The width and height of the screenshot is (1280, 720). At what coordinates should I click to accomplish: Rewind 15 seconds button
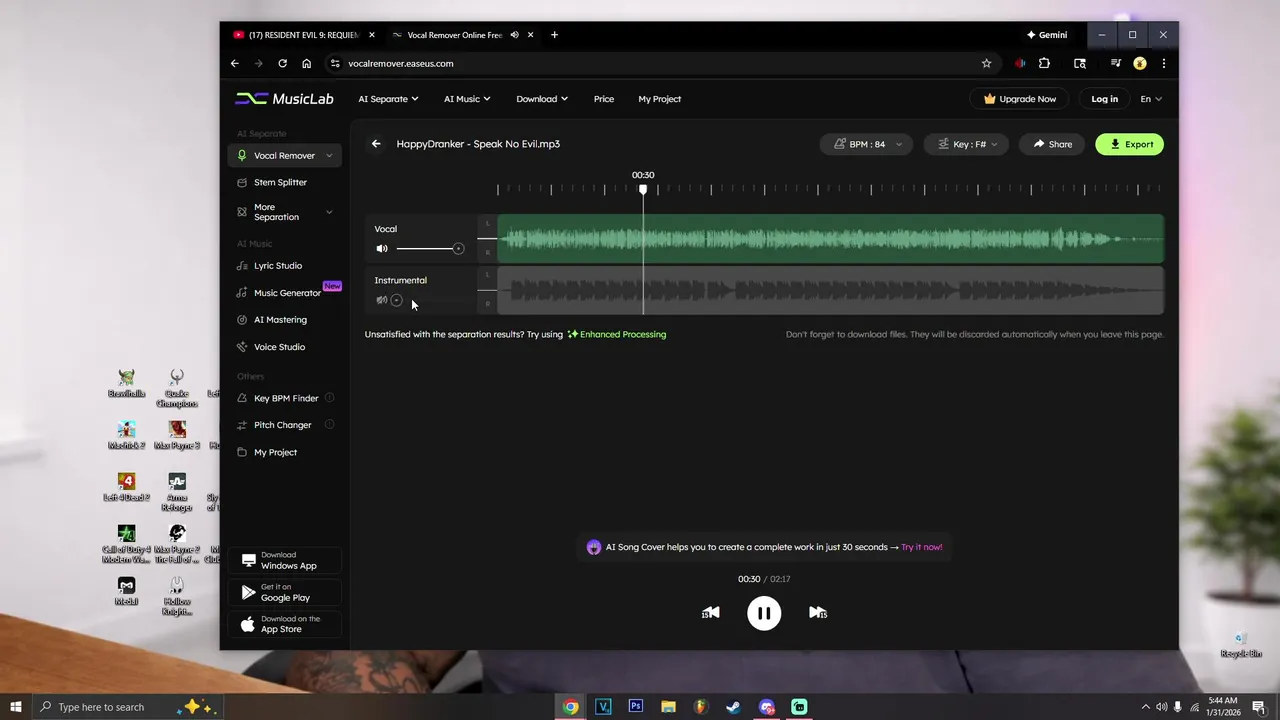(710, 613)
